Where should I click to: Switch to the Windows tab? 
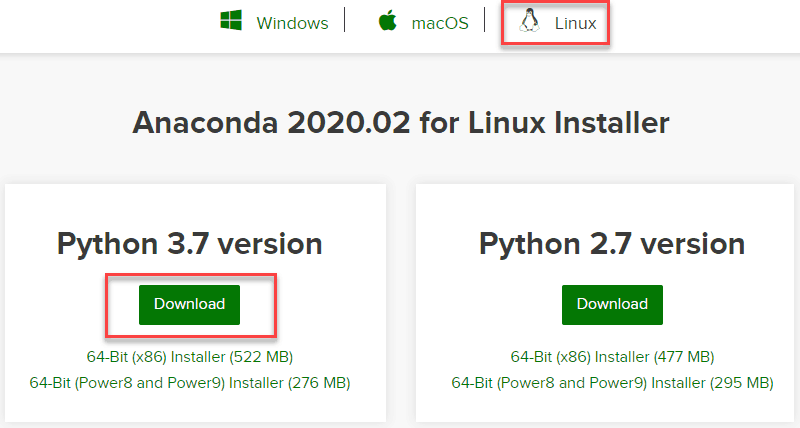(x=292, y=23)
